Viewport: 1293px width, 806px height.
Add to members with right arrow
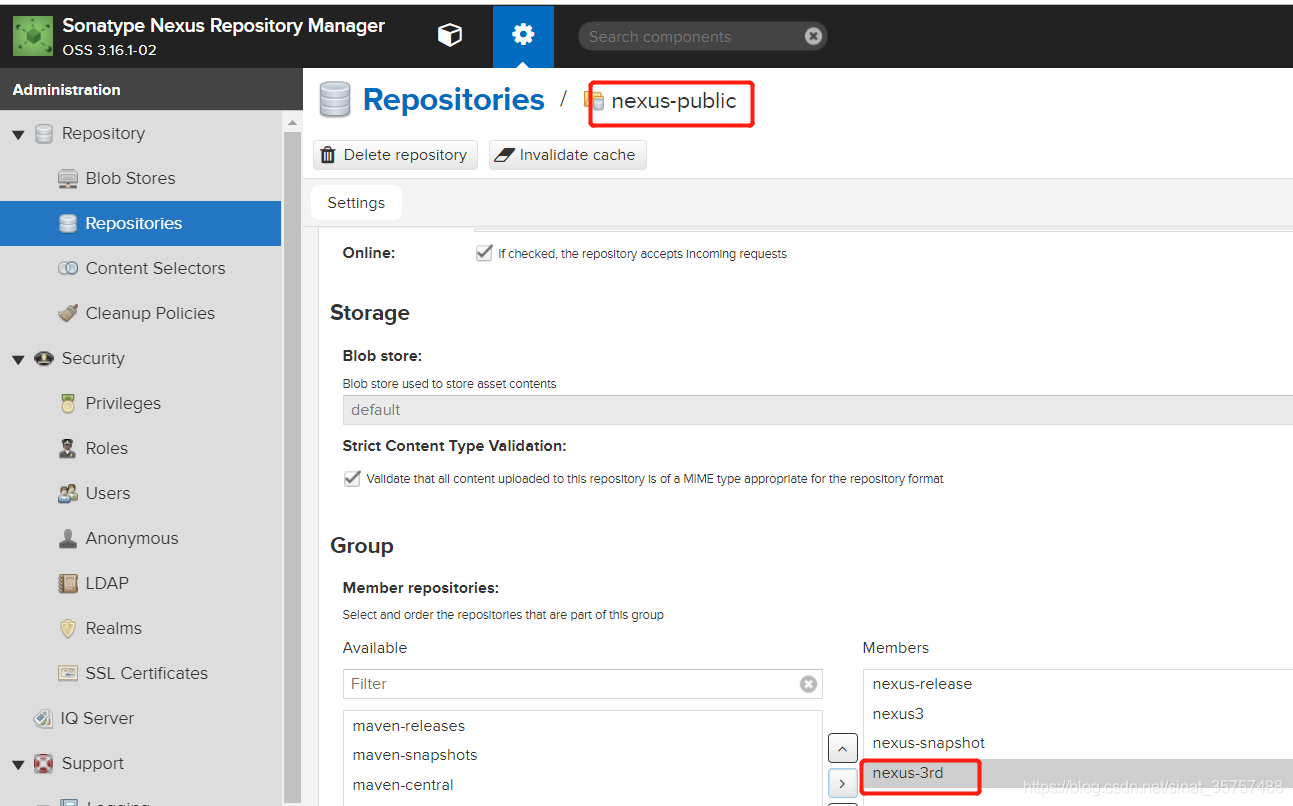pos(842,784)
